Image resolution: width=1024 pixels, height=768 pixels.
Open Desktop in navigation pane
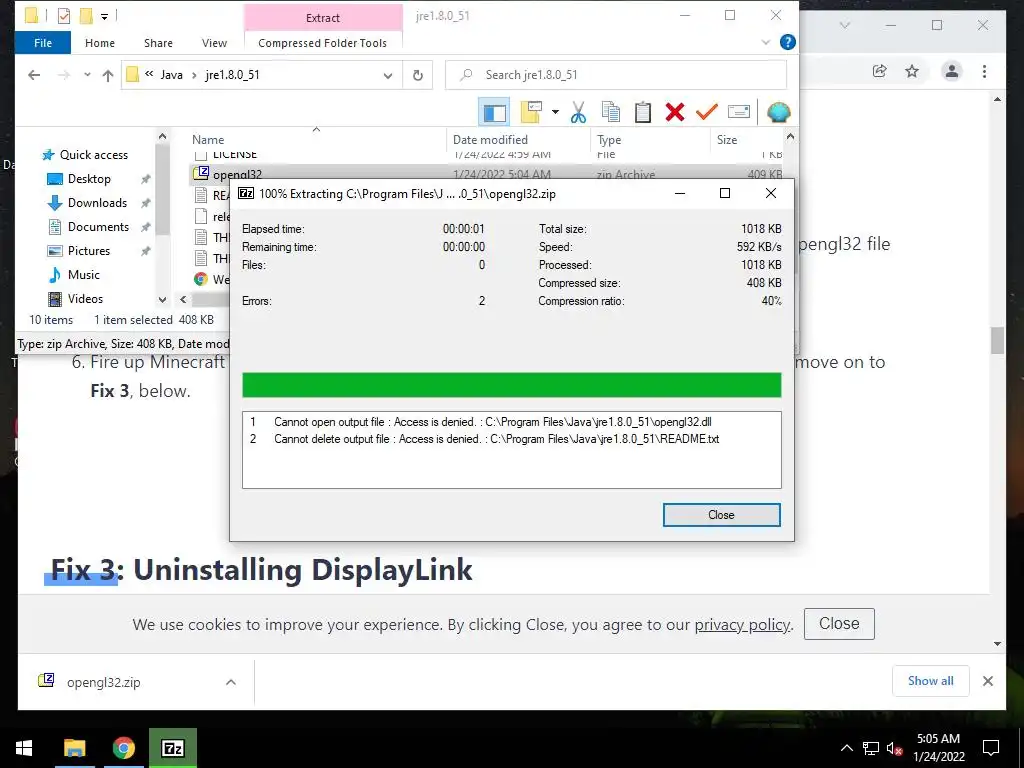[x=89, y=179]
